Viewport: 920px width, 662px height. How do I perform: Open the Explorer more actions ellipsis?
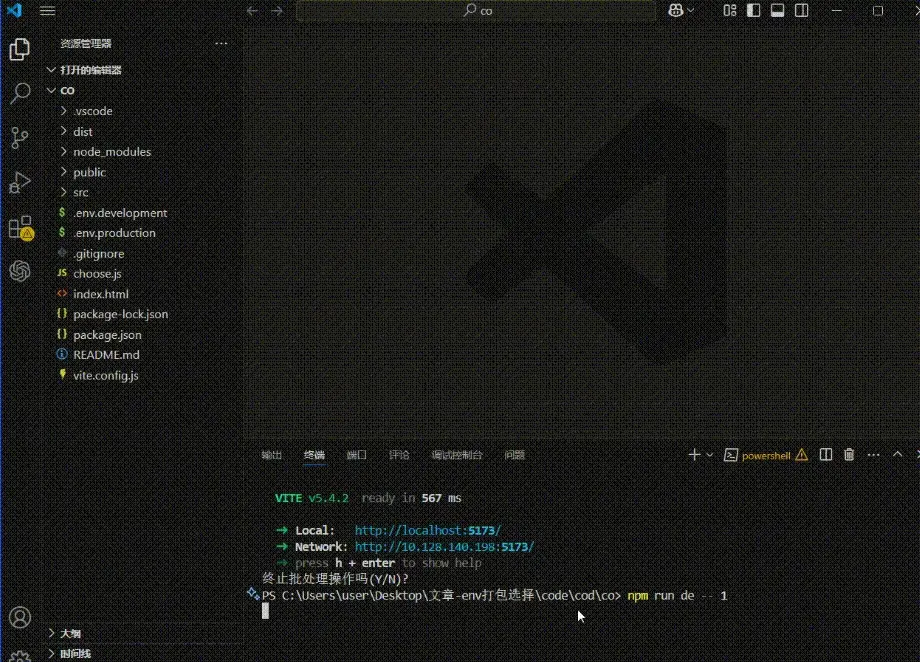[221, 43]
